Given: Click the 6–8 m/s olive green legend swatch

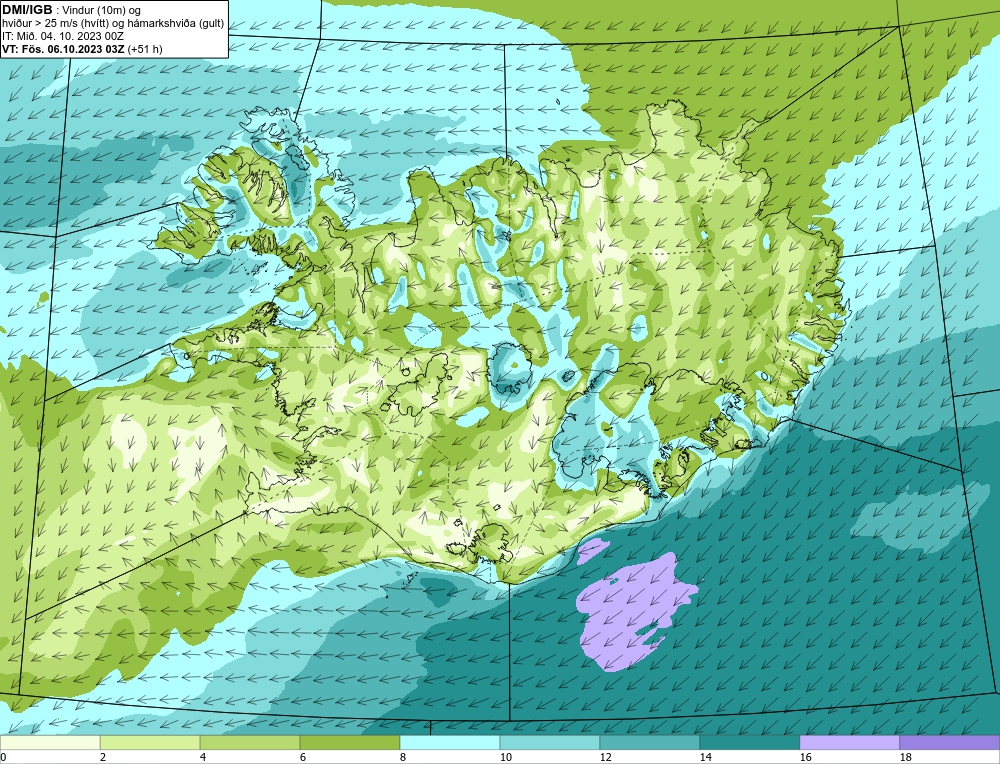Looking at the screenshot, I should click(350, 742).
